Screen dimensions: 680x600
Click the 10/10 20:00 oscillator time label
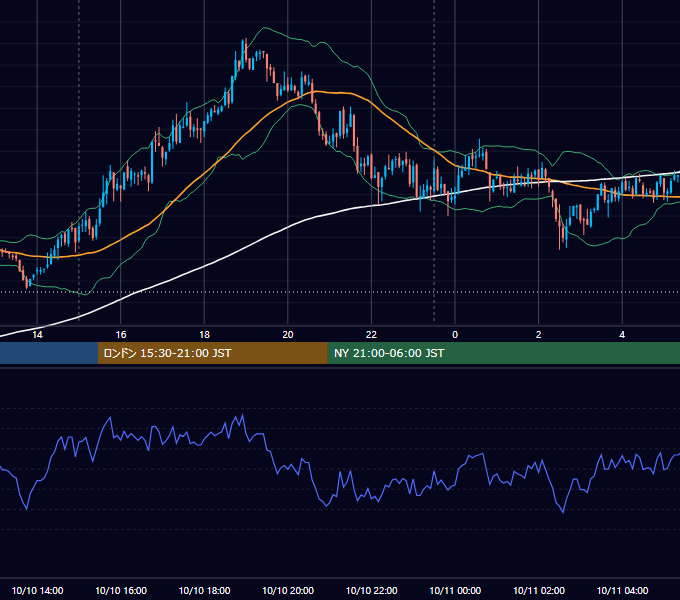click(x=288, y=590)
